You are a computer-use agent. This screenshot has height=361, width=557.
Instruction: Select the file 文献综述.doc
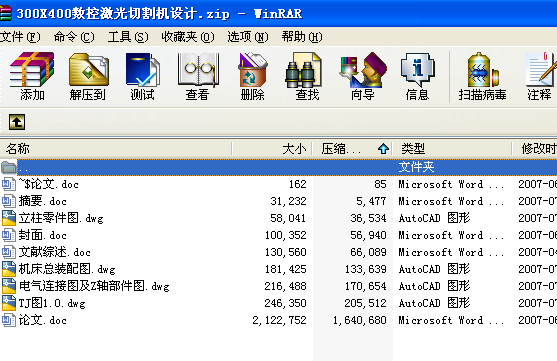55,252
